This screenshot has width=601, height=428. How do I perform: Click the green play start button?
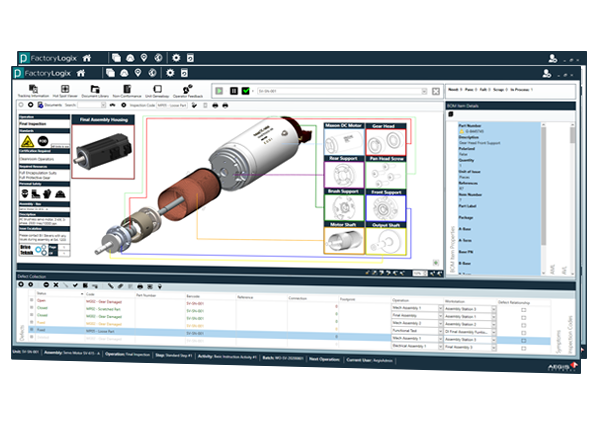point(219,91)
